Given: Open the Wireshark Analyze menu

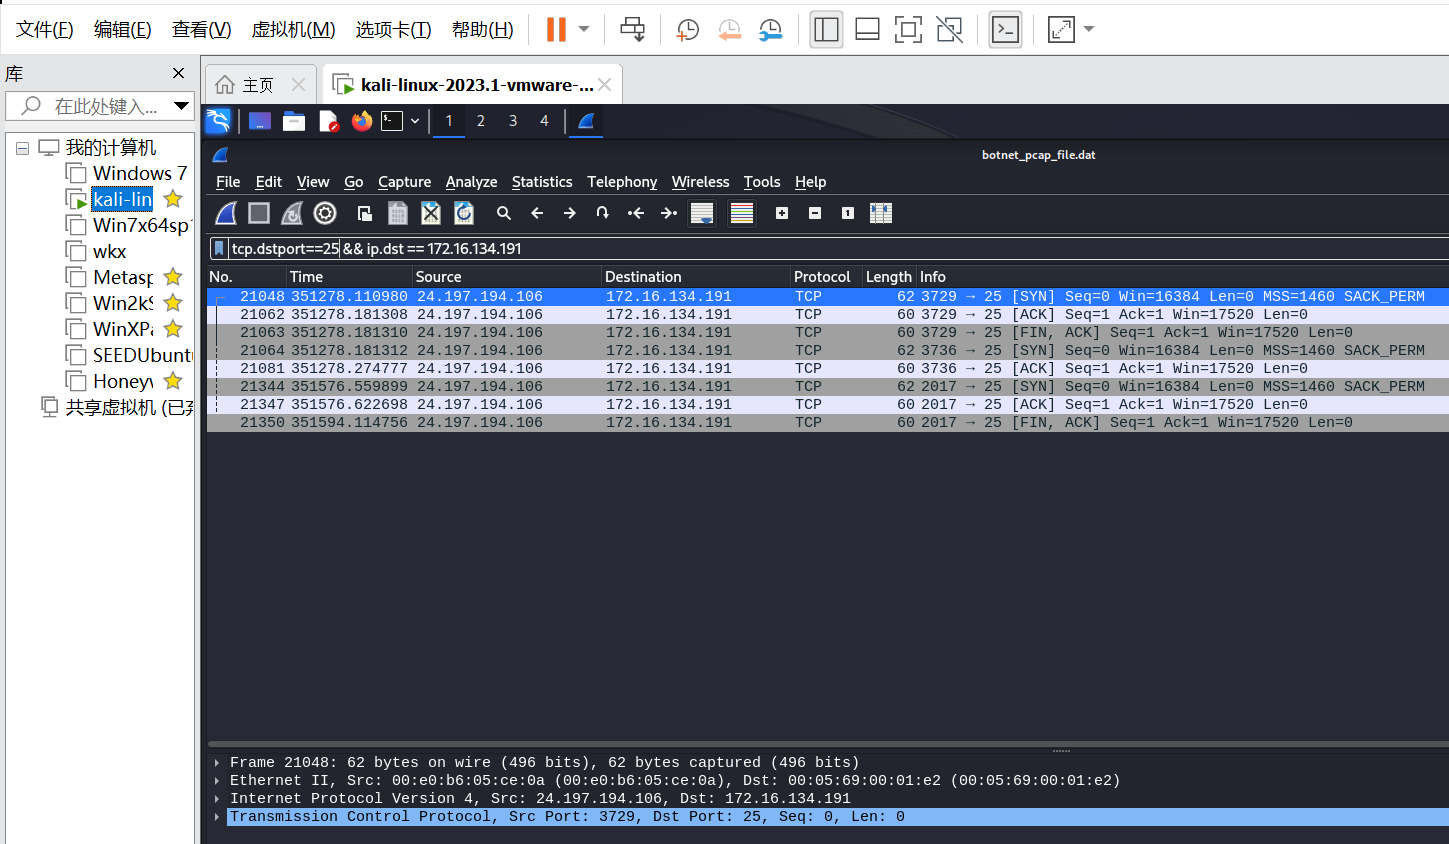Looking at the screenshot, I should tap(471, 182).
